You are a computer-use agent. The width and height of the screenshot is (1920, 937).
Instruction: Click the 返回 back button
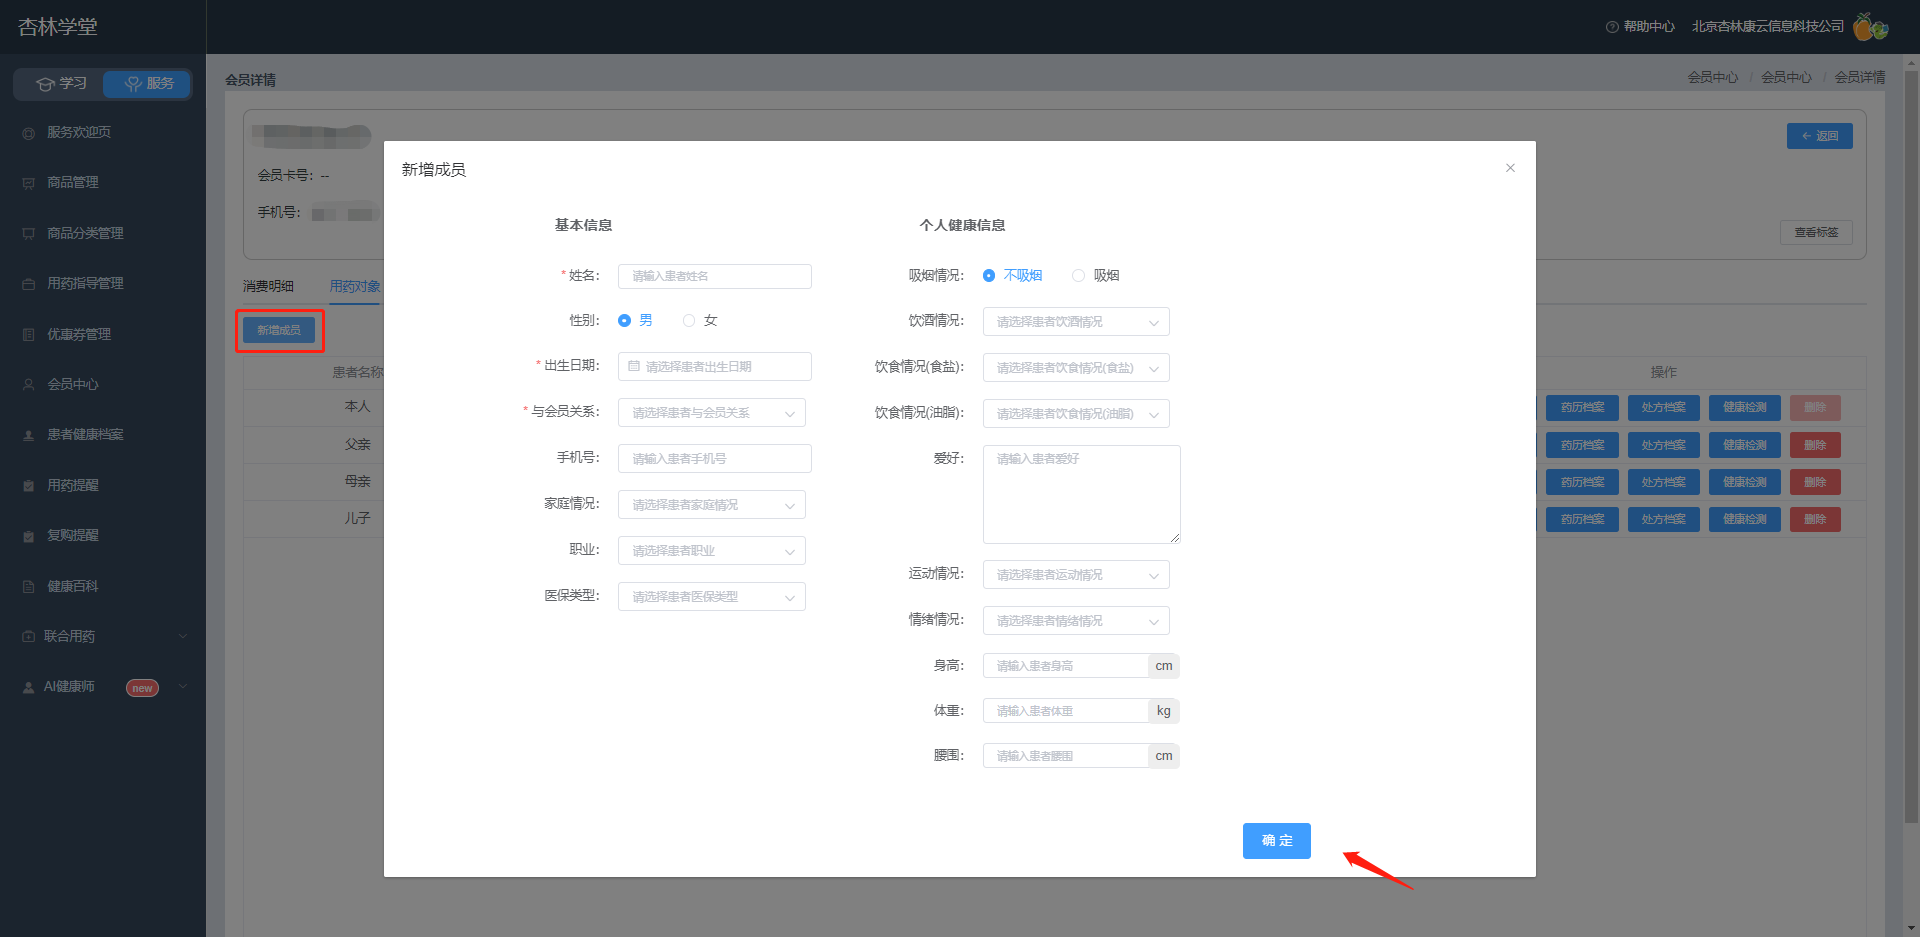[1820, 136]
